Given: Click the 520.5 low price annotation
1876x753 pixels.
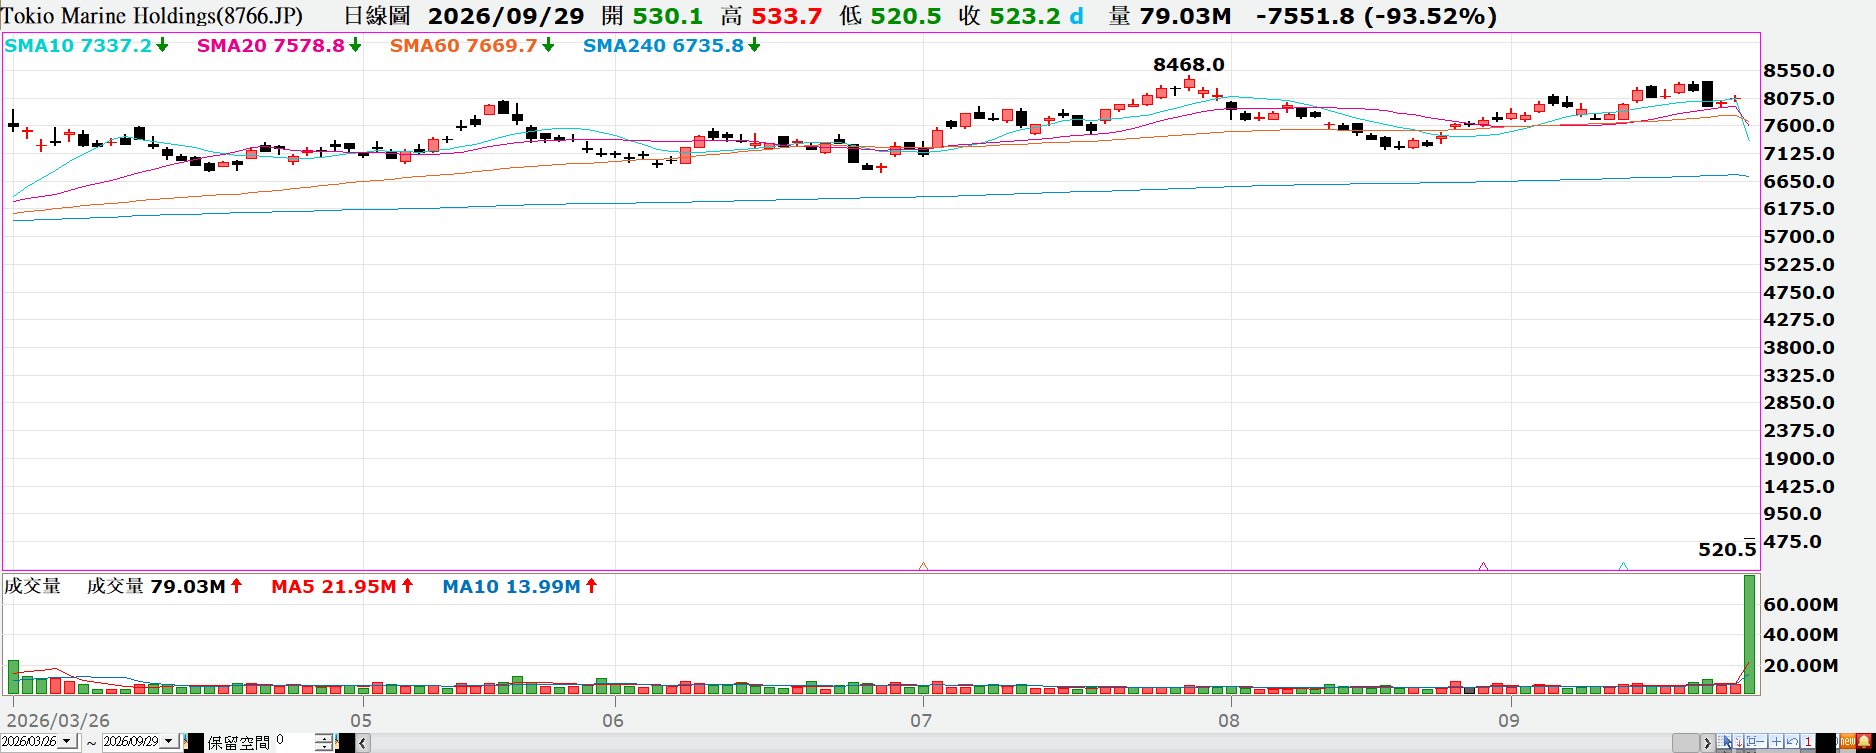Looking at the screenshot, I should [x=1727, y=550].
